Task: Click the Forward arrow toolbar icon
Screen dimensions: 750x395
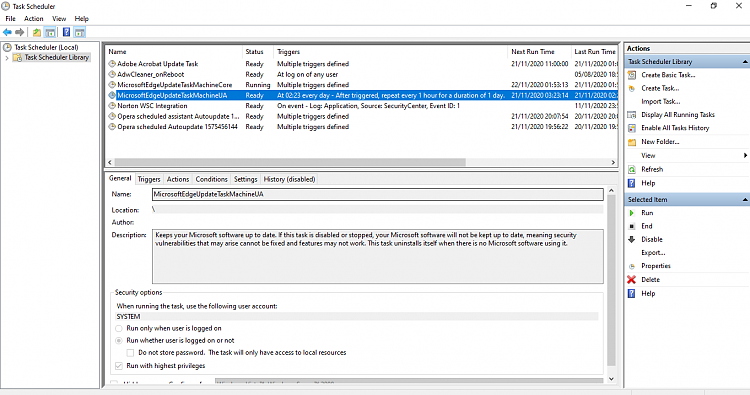Action: pos(19,32)
